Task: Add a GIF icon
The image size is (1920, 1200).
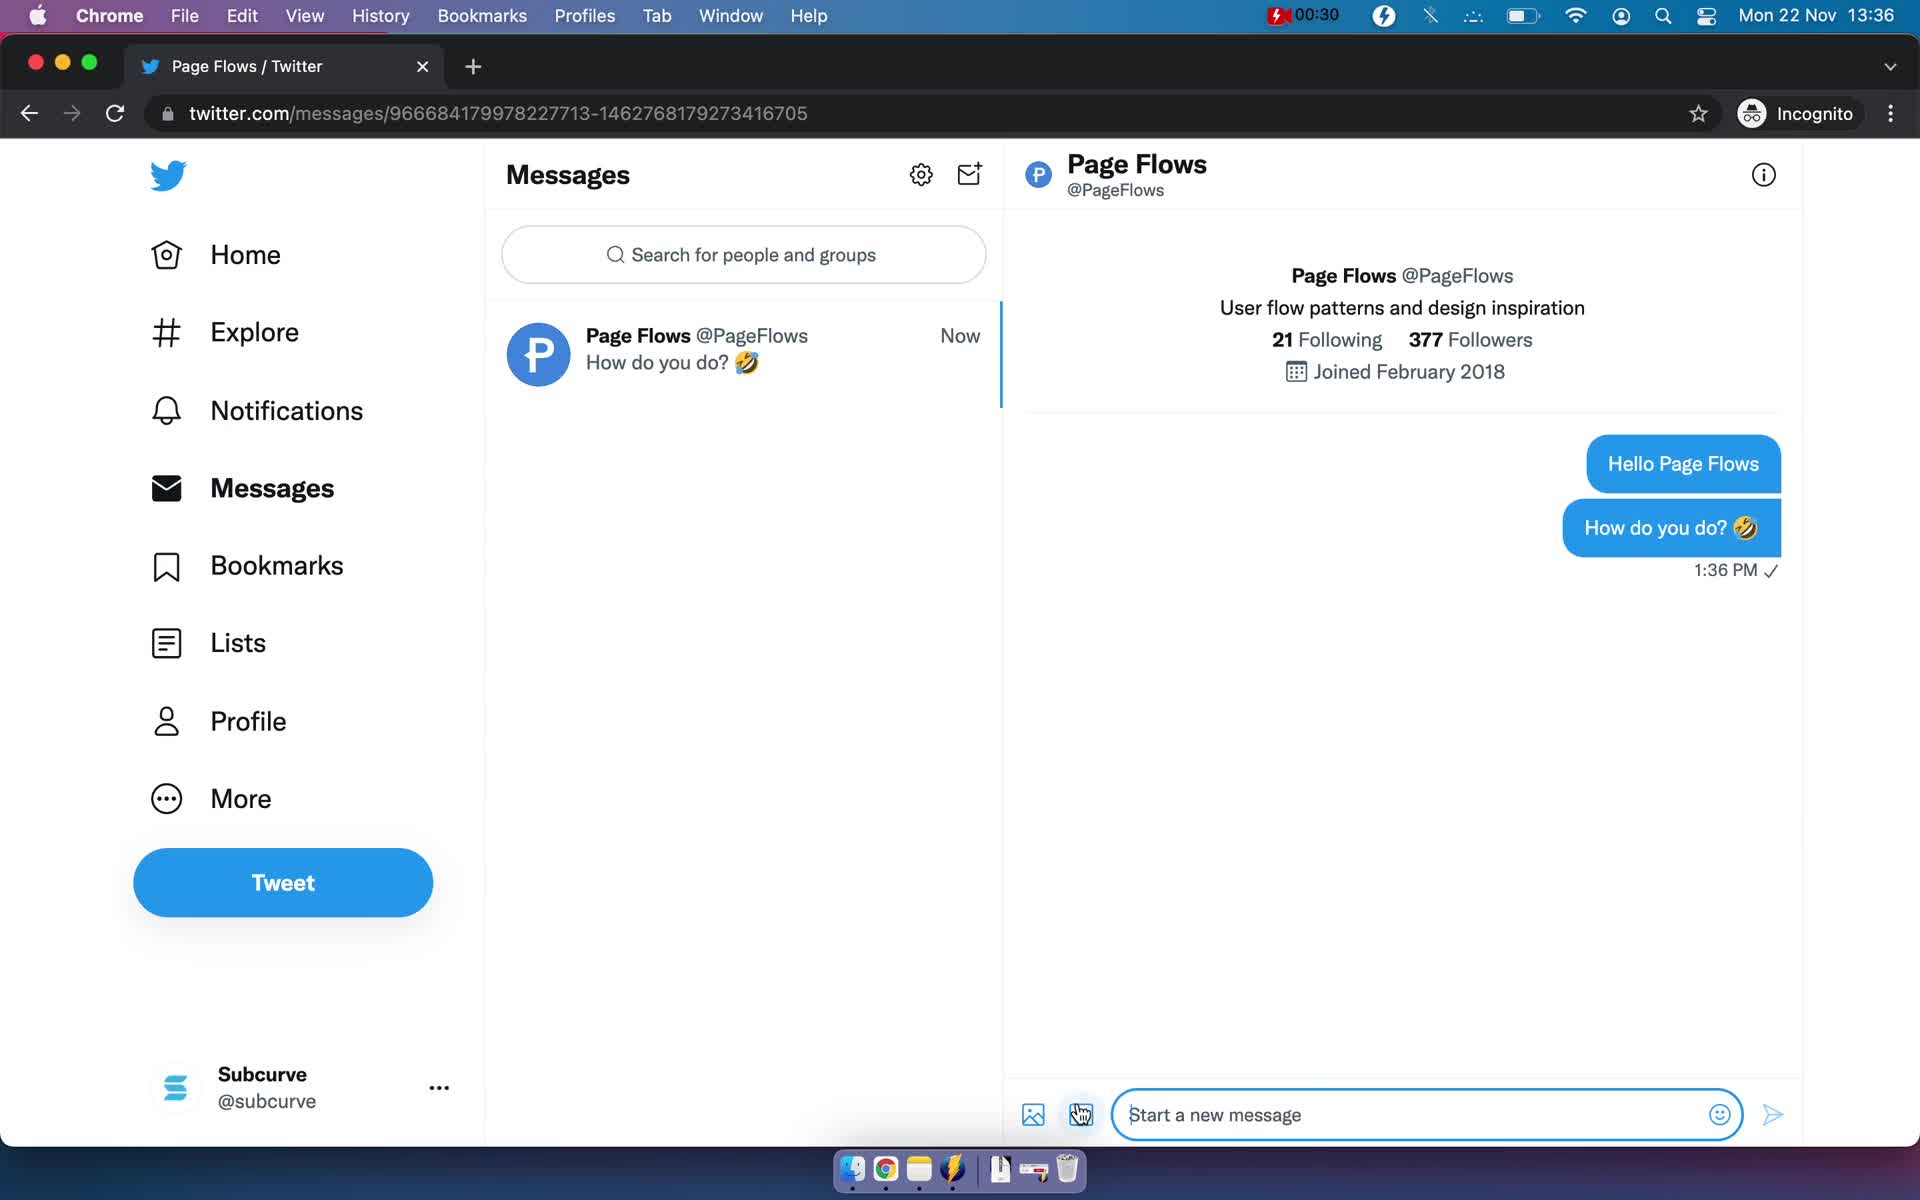Action: pyautogui.click(x=1081, y=1114)
